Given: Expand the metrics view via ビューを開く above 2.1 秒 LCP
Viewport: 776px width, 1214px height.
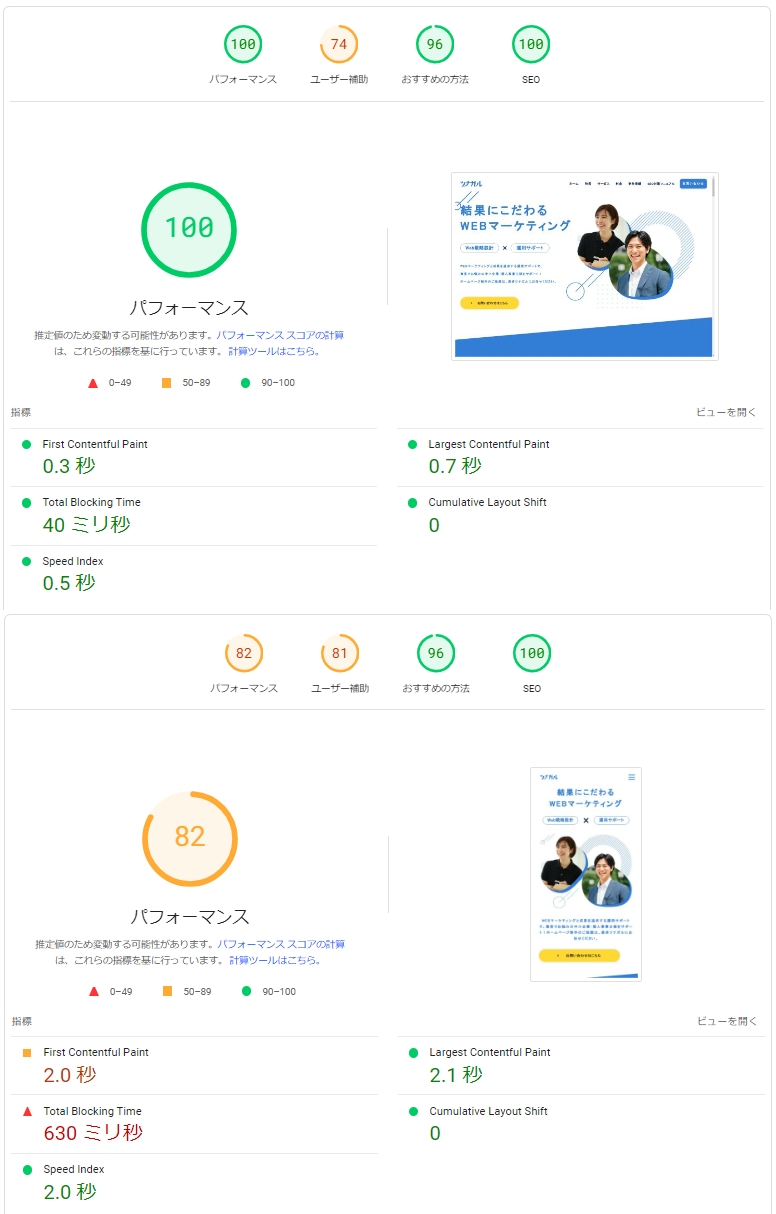Looking at the screenshot, I should [x=727, y=1021].
